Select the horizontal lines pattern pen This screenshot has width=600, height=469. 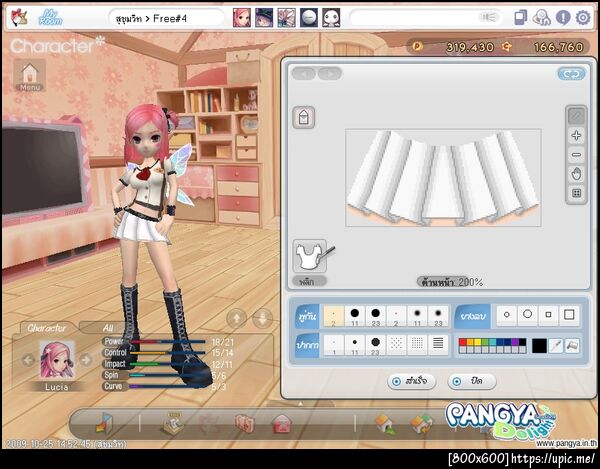(438, 345)
